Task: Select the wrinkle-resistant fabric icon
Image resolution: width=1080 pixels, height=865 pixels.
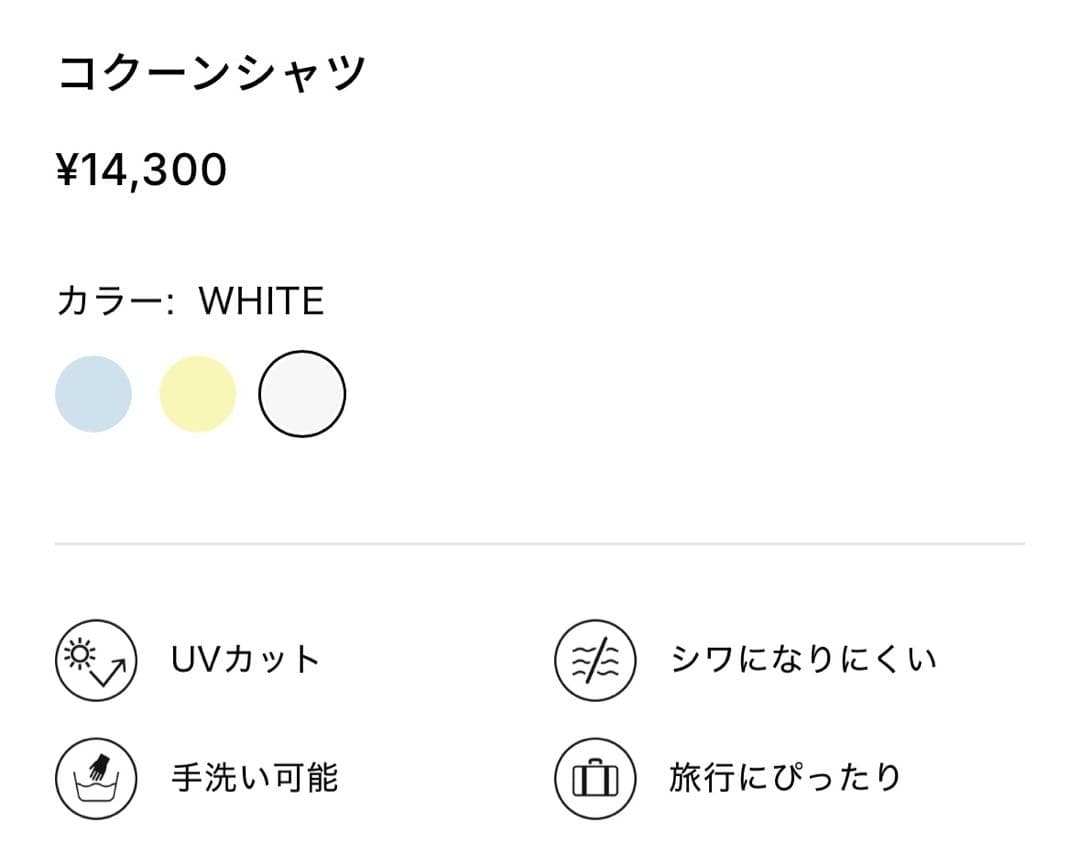Action: 595,659
